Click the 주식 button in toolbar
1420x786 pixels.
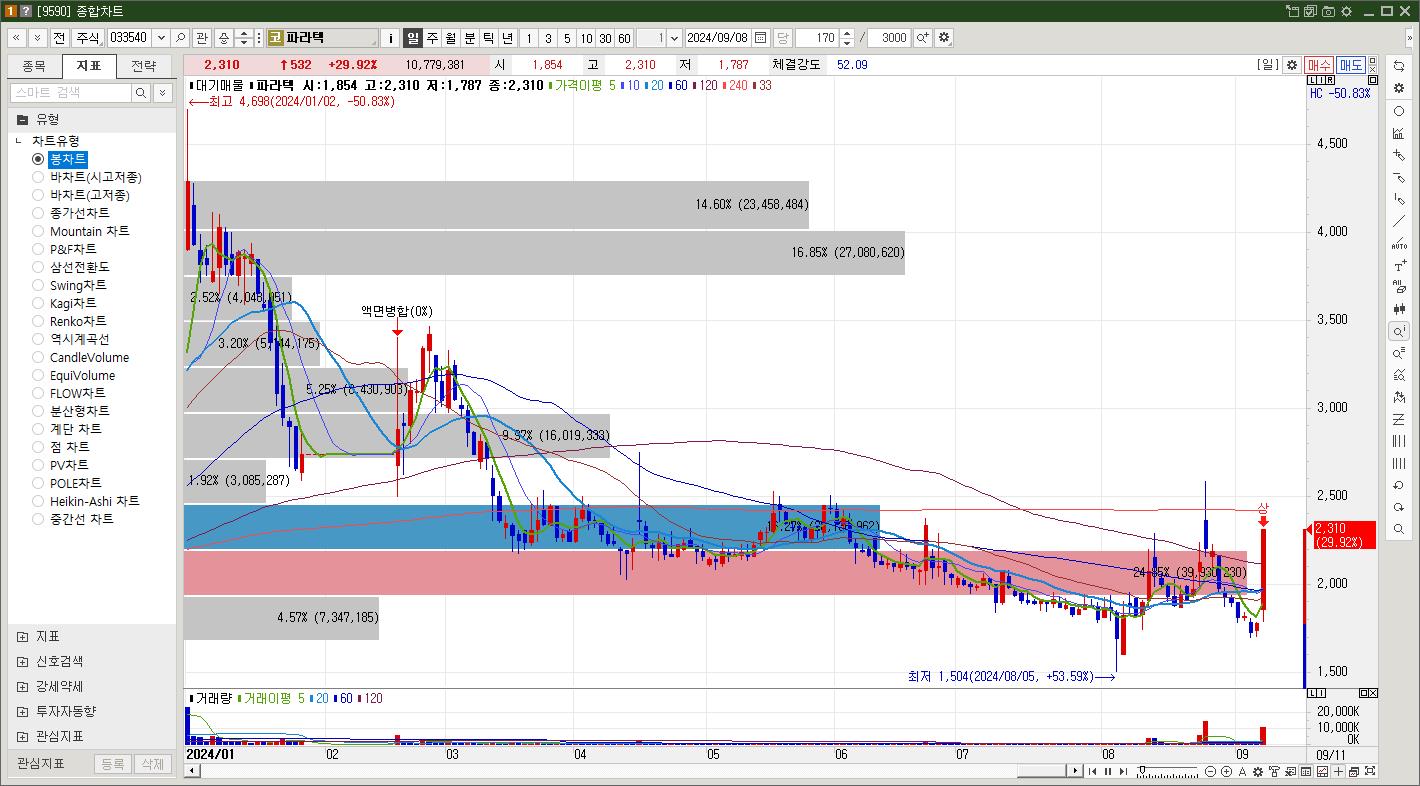click(88, 38)
